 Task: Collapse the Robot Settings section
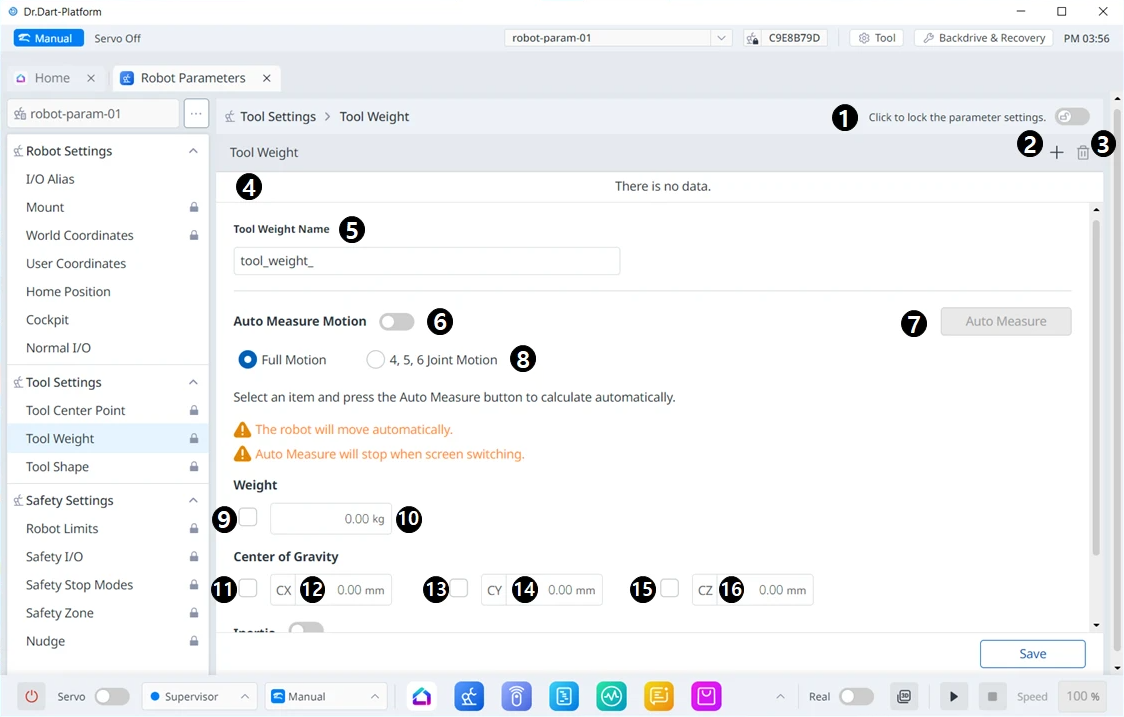(x=193, y=151)
